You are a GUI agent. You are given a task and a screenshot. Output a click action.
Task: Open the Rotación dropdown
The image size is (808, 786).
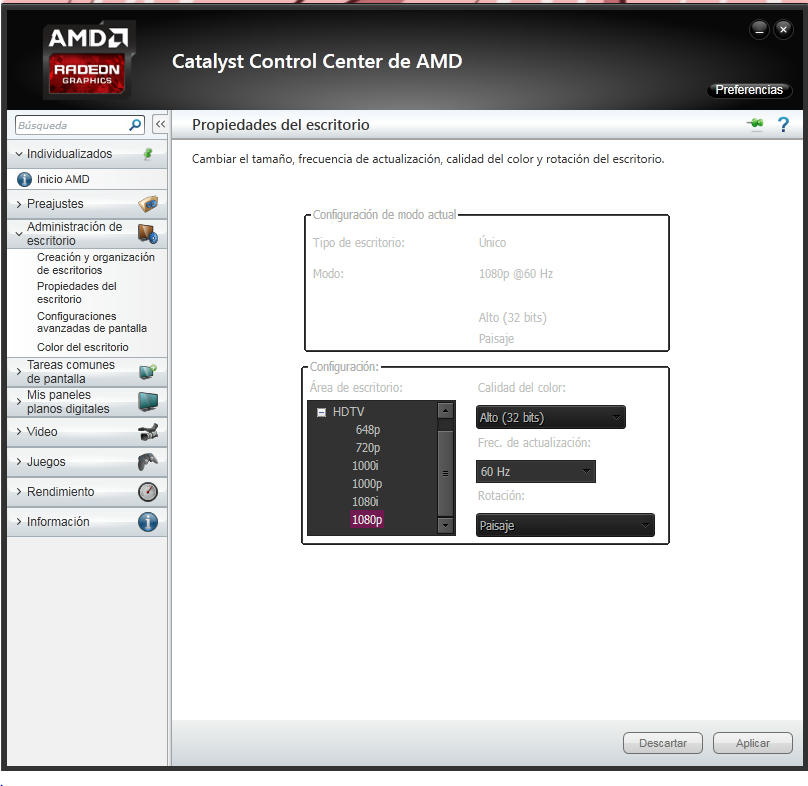click(565, 525)
